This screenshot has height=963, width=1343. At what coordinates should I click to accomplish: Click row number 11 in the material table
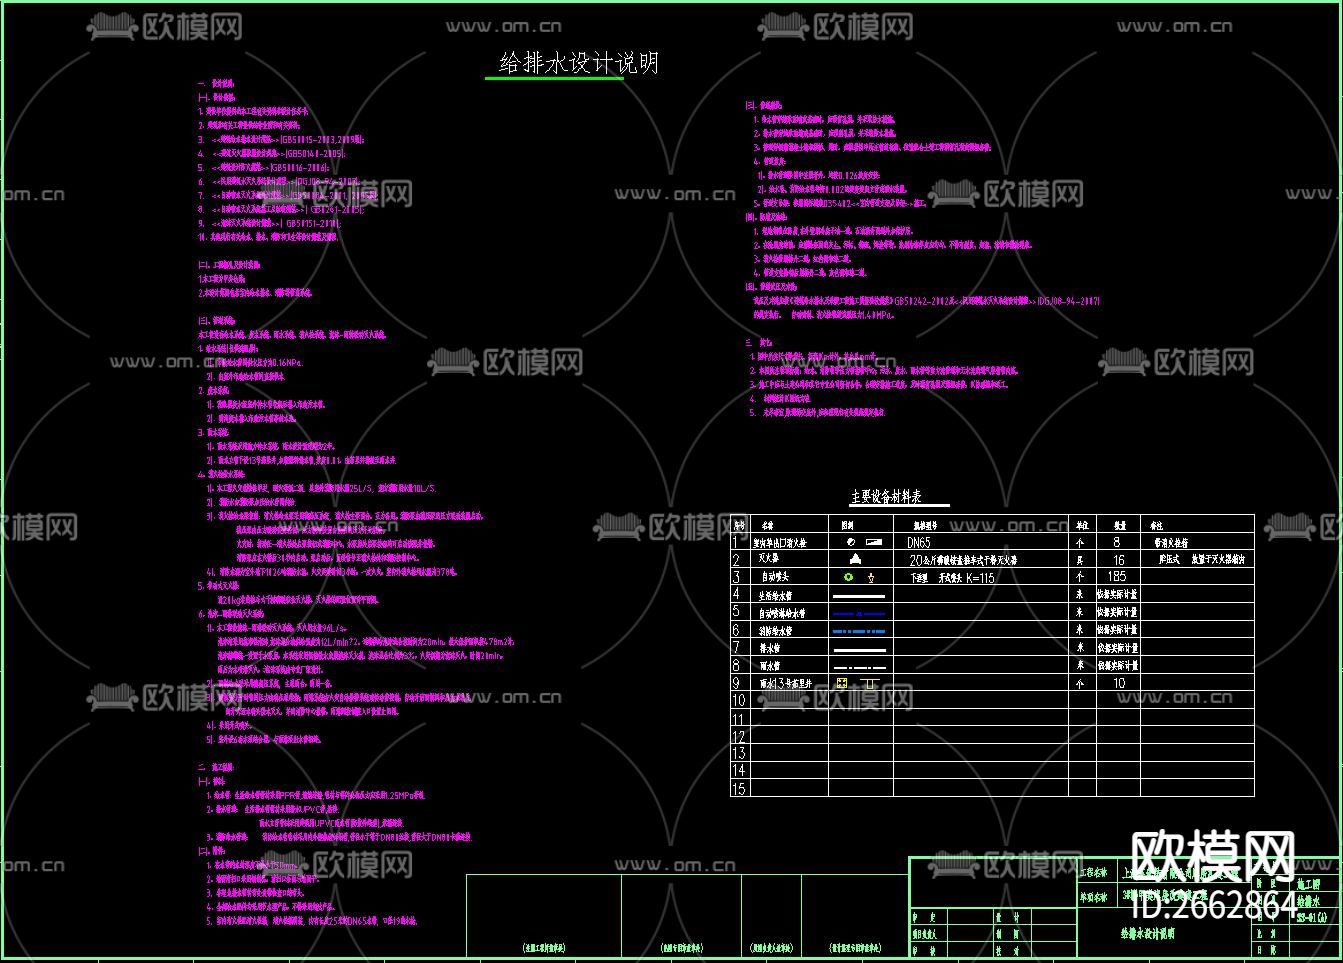coord(739,718)
